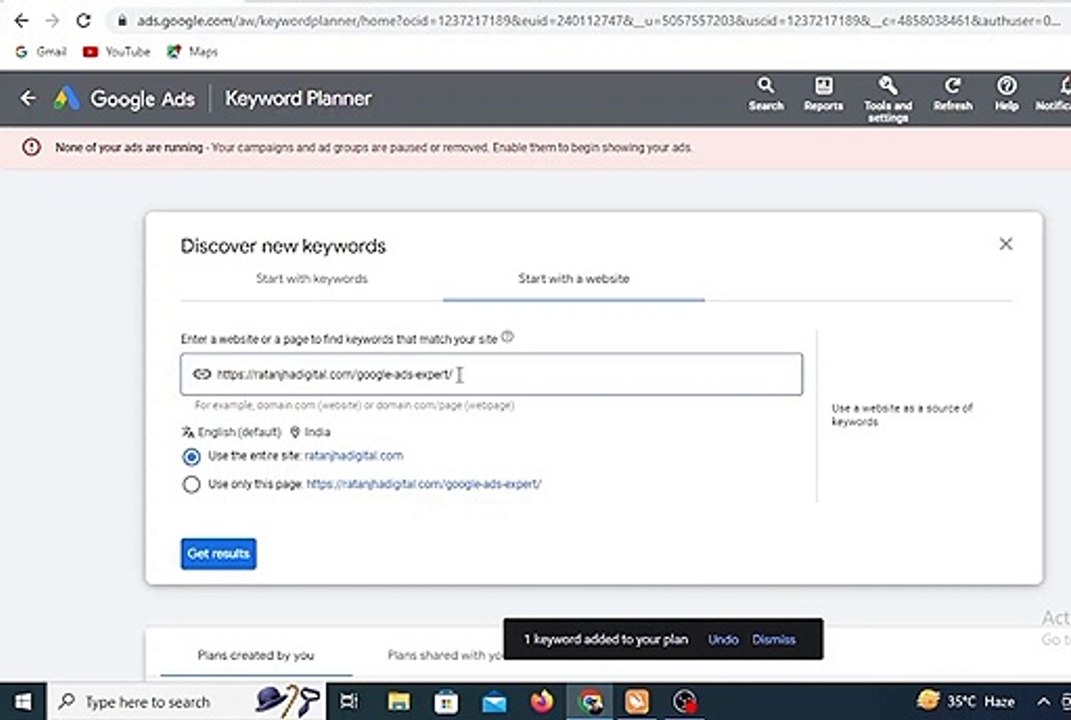The width and height of the screenshot is (1071, 720).
Task: Select Use the entire site option
Action: [x=191, y=456]
